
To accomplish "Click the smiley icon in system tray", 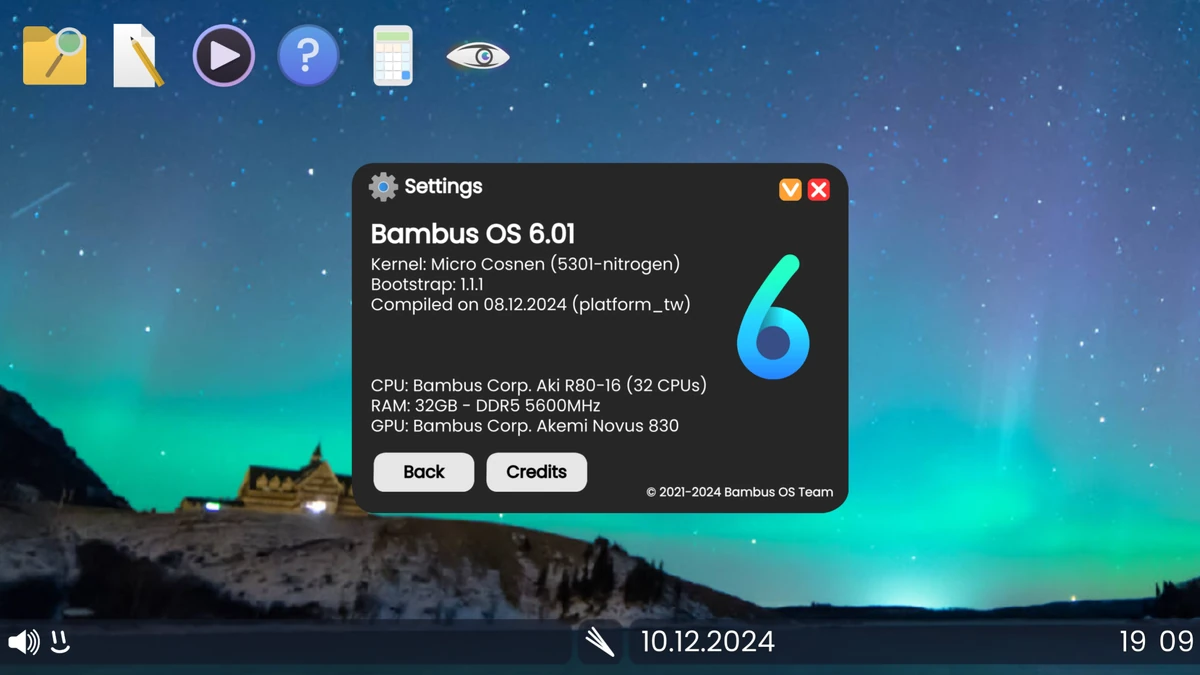I will pos(60,643).
